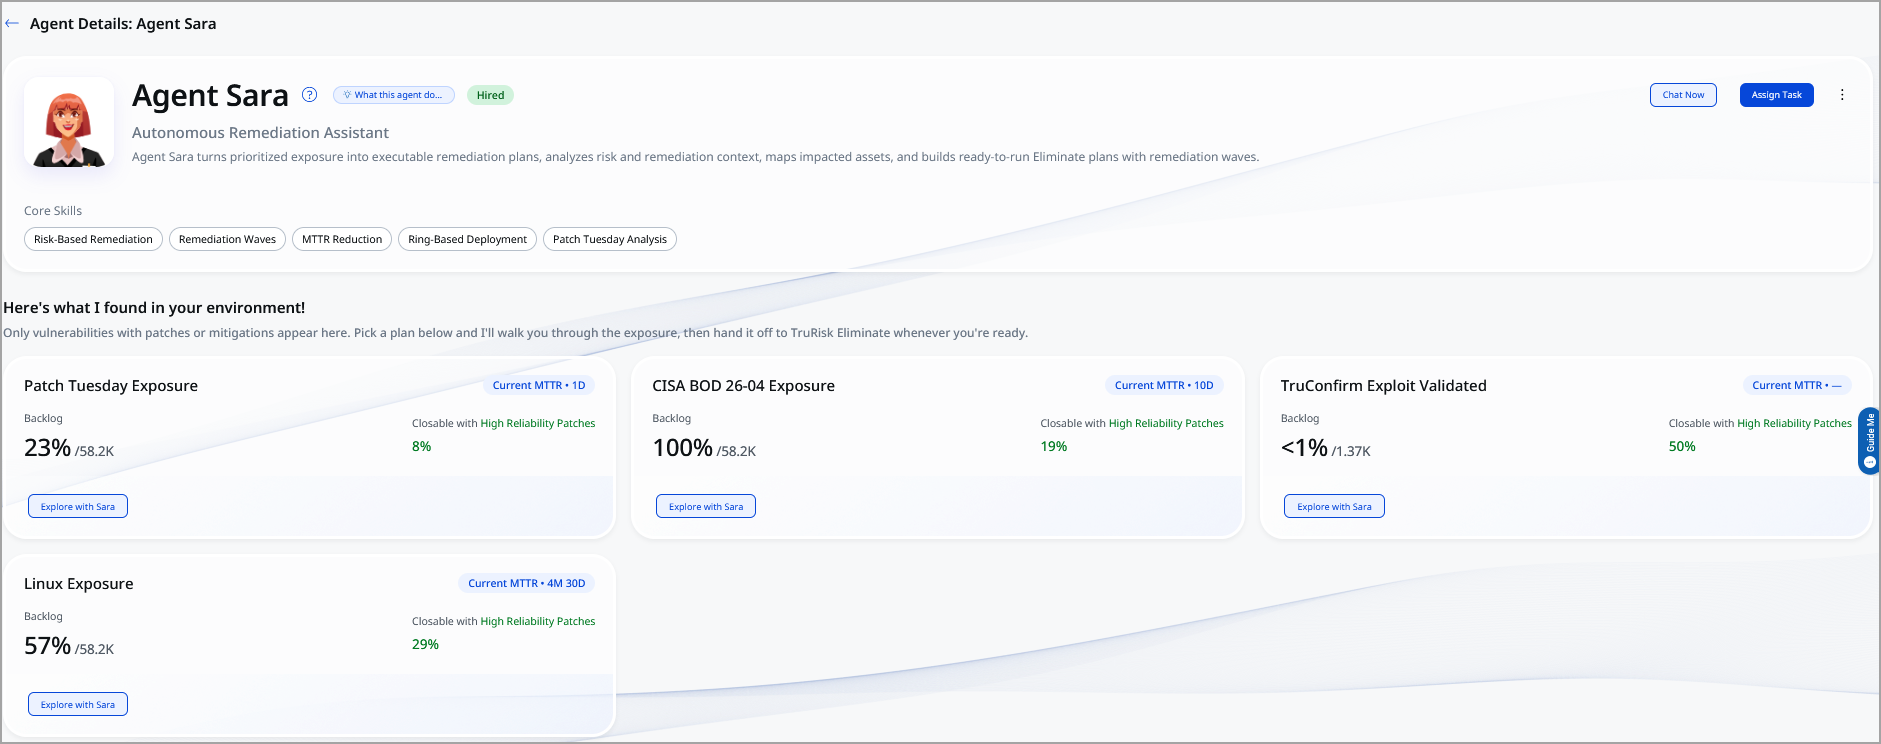Go back using the arrow icon

coord(12,23)
